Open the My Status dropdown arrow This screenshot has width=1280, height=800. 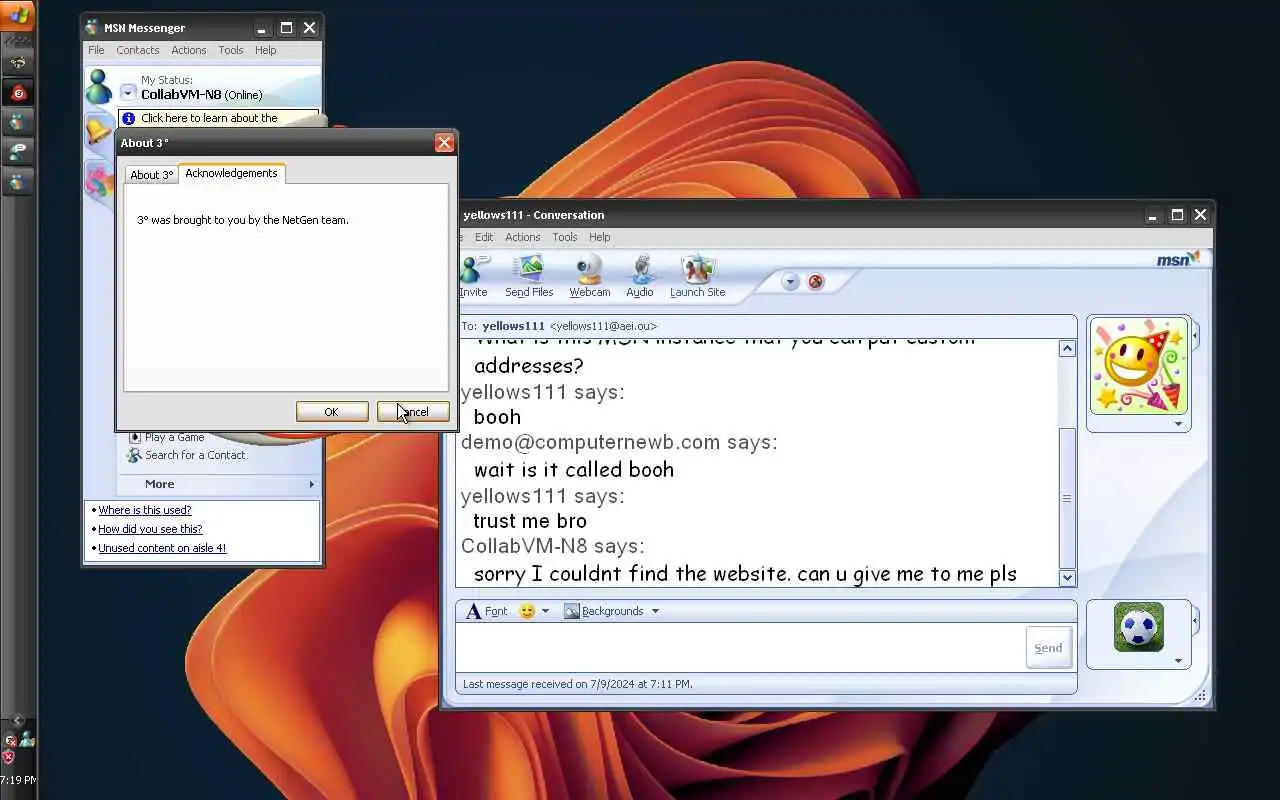tap(128, 92)
